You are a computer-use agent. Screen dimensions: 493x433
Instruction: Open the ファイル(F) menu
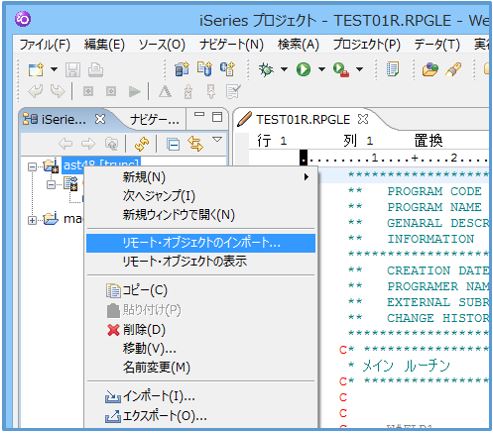pyautogui.click(x=45, y=45)
